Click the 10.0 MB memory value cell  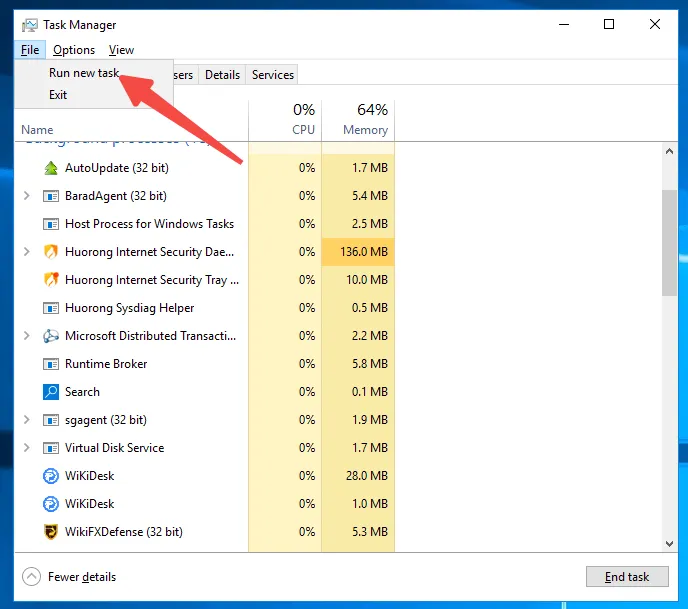(358, 280)
